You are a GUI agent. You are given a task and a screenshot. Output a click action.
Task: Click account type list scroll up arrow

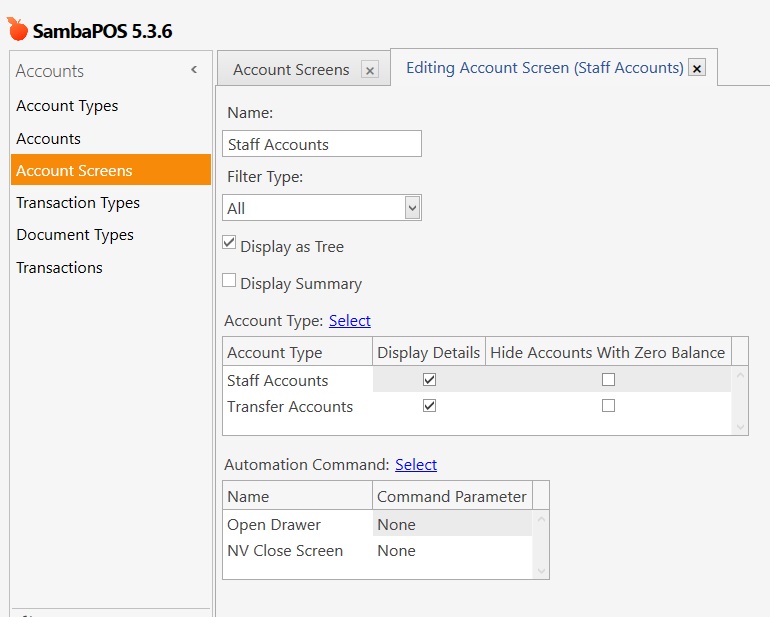click(x=740, y=376)
